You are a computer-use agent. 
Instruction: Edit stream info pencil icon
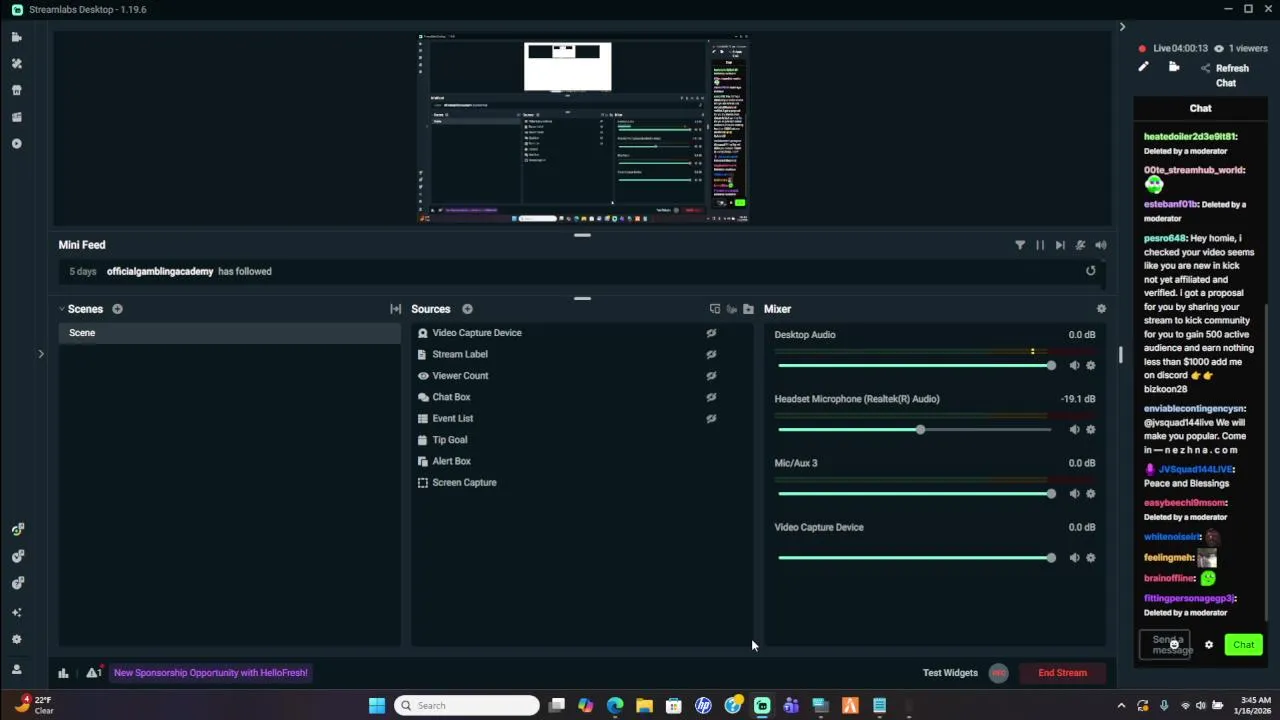tap(1143, 67)
